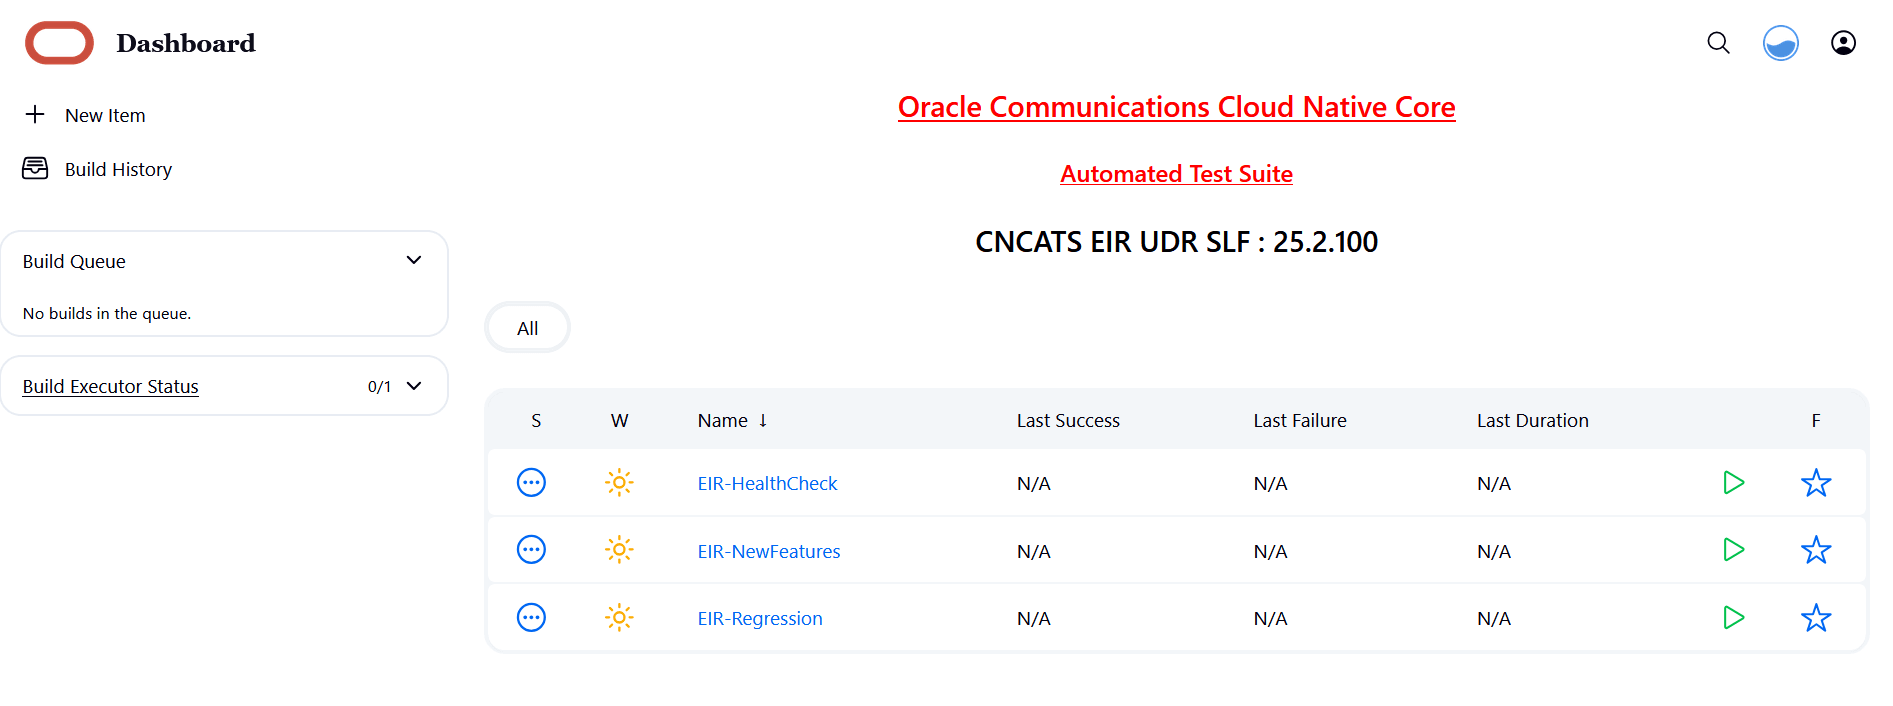This screenshot has width=1893, height=706.
Task: Favorite EIR-Regression with the star
Action: pyautogui.click(x=1816, y=618)
